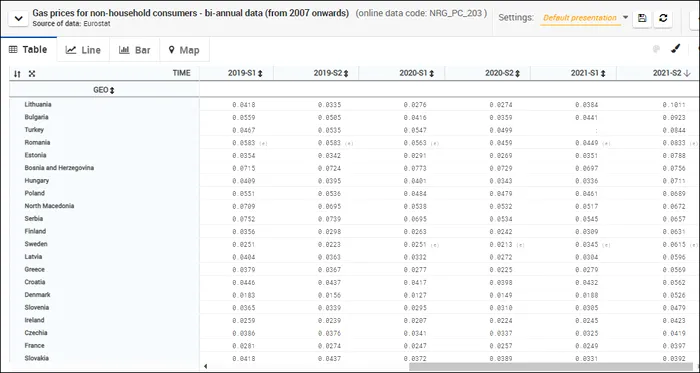Click Lithuania's 2019-S1 value 0.0418
The width and height of the screenshot is (700, 373).
[244, 105]
